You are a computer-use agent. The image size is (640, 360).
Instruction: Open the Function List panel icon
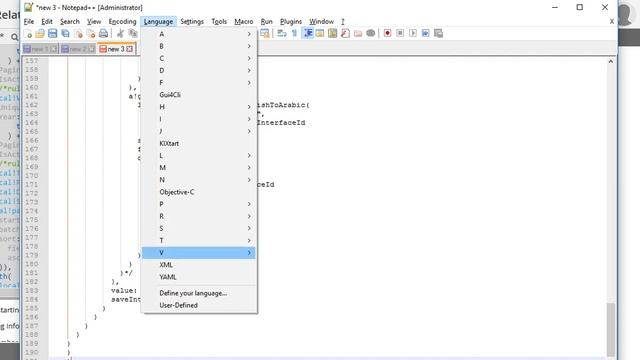[x=345, y=33]
